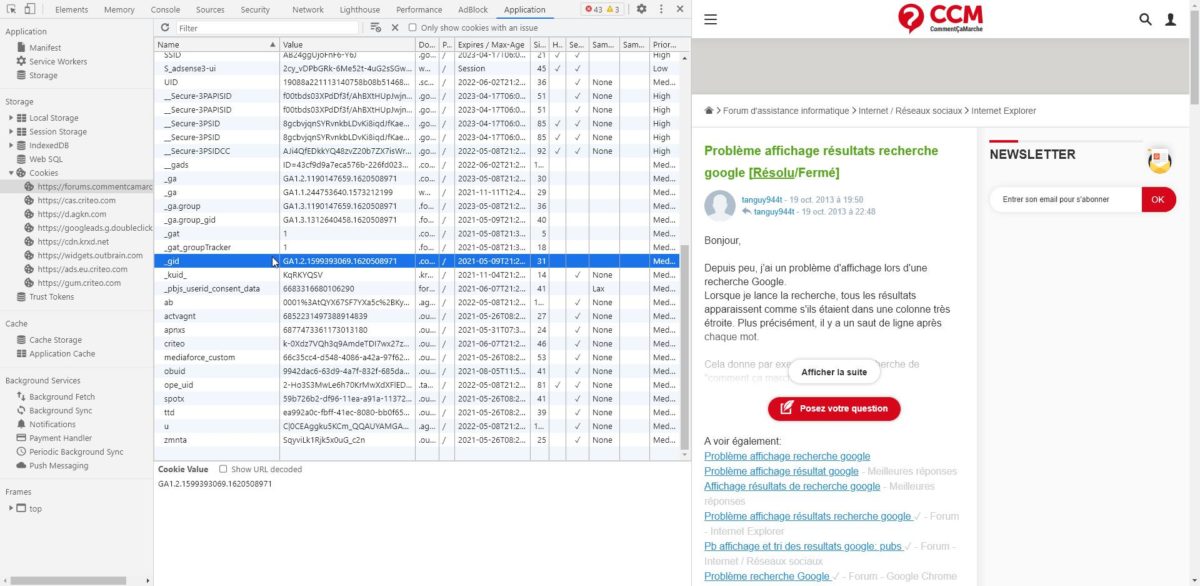
Task: Open the Security tab
Action: coord(255,9)
